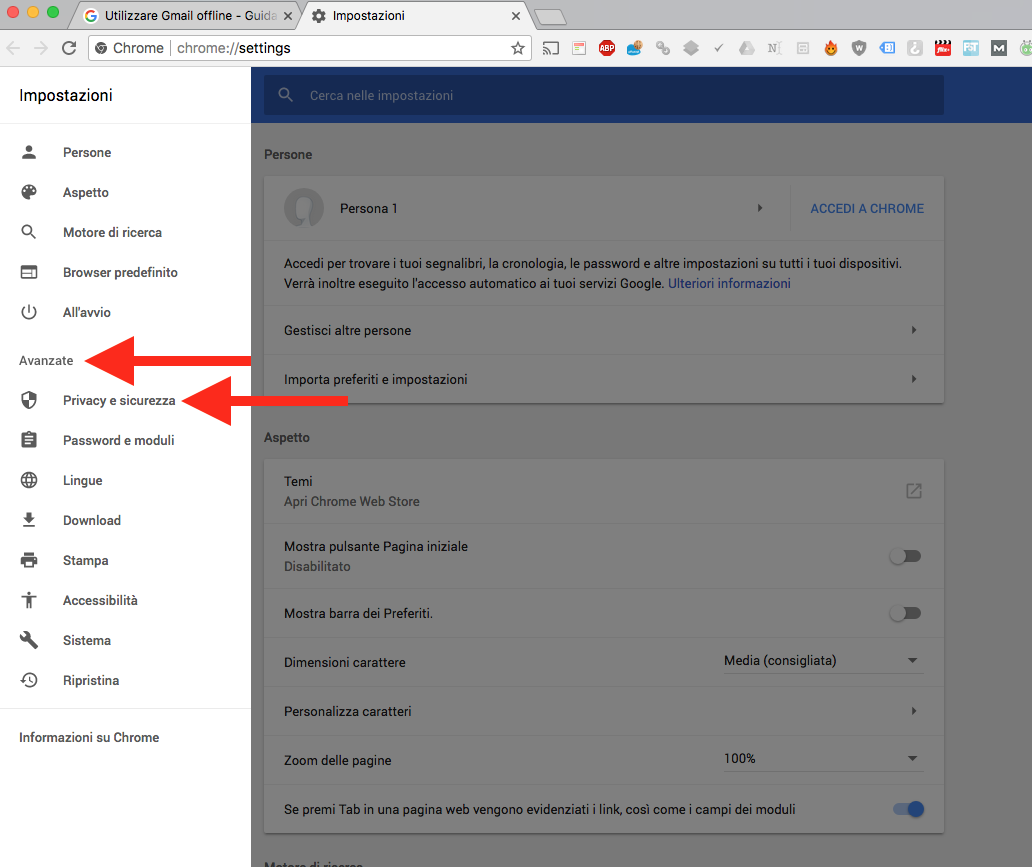Click the Cast icon in toolbar

tap(551, 48)
